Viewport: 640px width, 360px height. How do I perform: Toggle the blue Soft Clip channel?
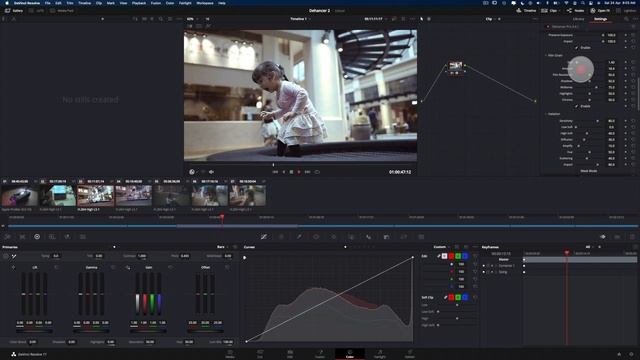click(x=465, y=298)
